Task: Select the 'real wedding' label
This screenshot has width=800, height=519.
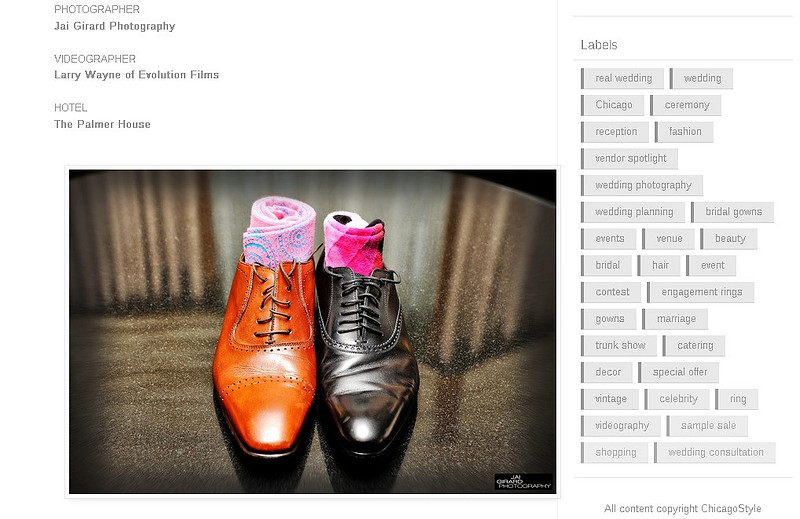Action: 622,79
